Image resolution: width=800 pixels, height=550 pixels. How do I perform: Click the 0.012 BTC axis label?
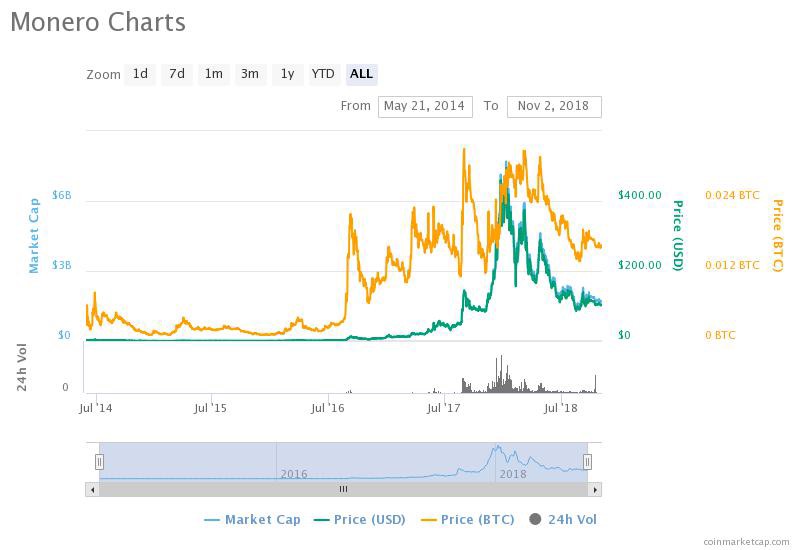pyautogui.click(x=732, y=265)
